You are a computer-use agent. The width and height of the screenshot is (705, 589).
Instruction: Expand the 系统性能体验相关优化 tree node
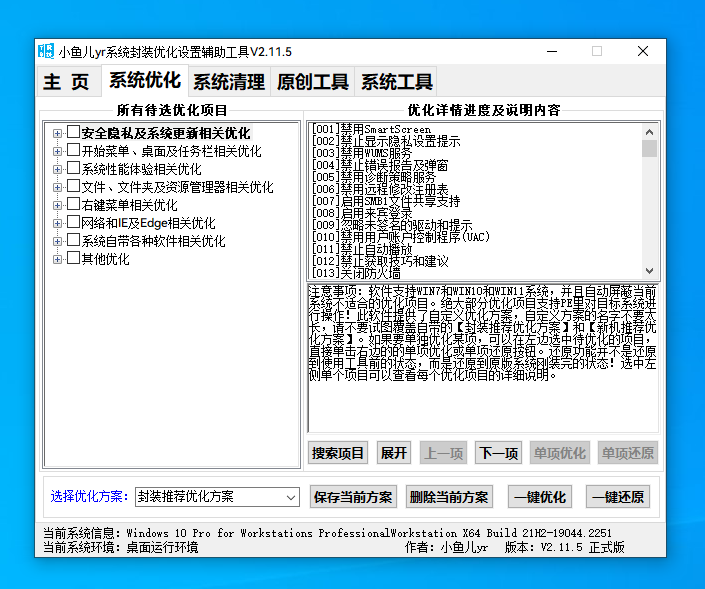point(57,169)
